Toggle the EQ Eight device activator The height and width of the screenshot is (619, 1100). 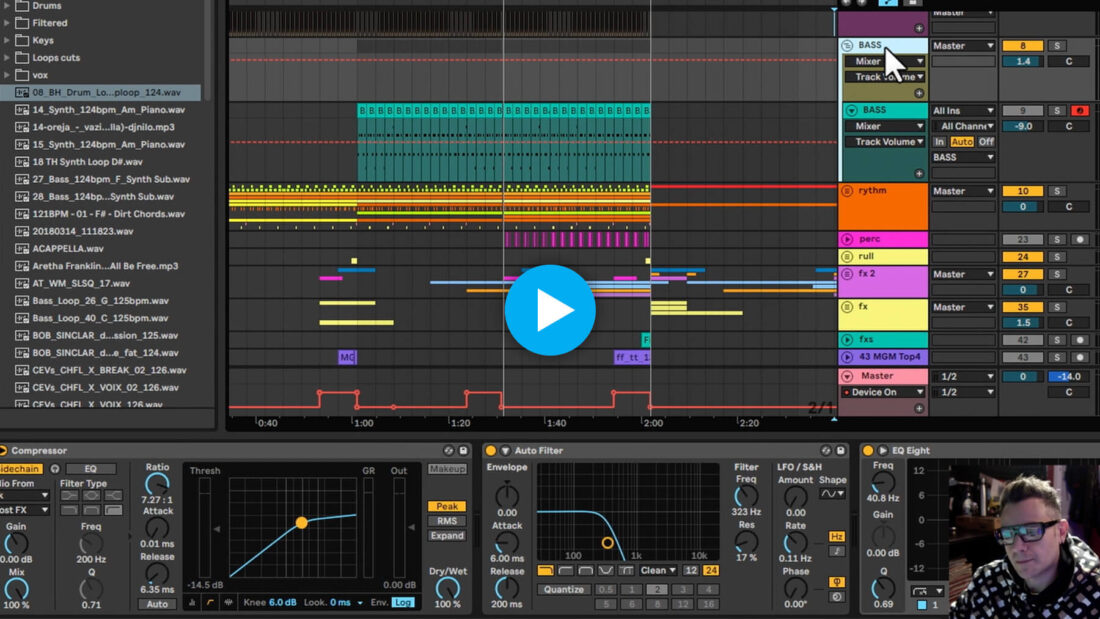(x=868, y=451)
